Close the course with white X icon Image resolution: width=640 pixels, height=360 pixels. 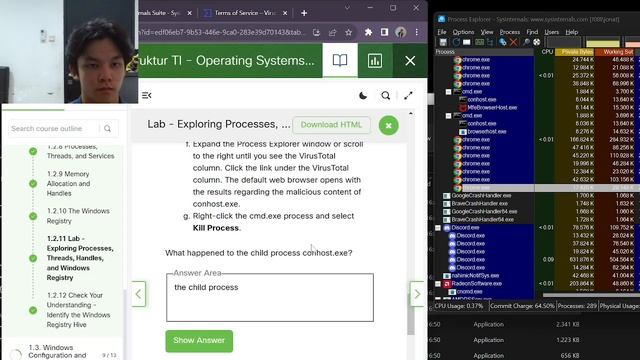410,60
